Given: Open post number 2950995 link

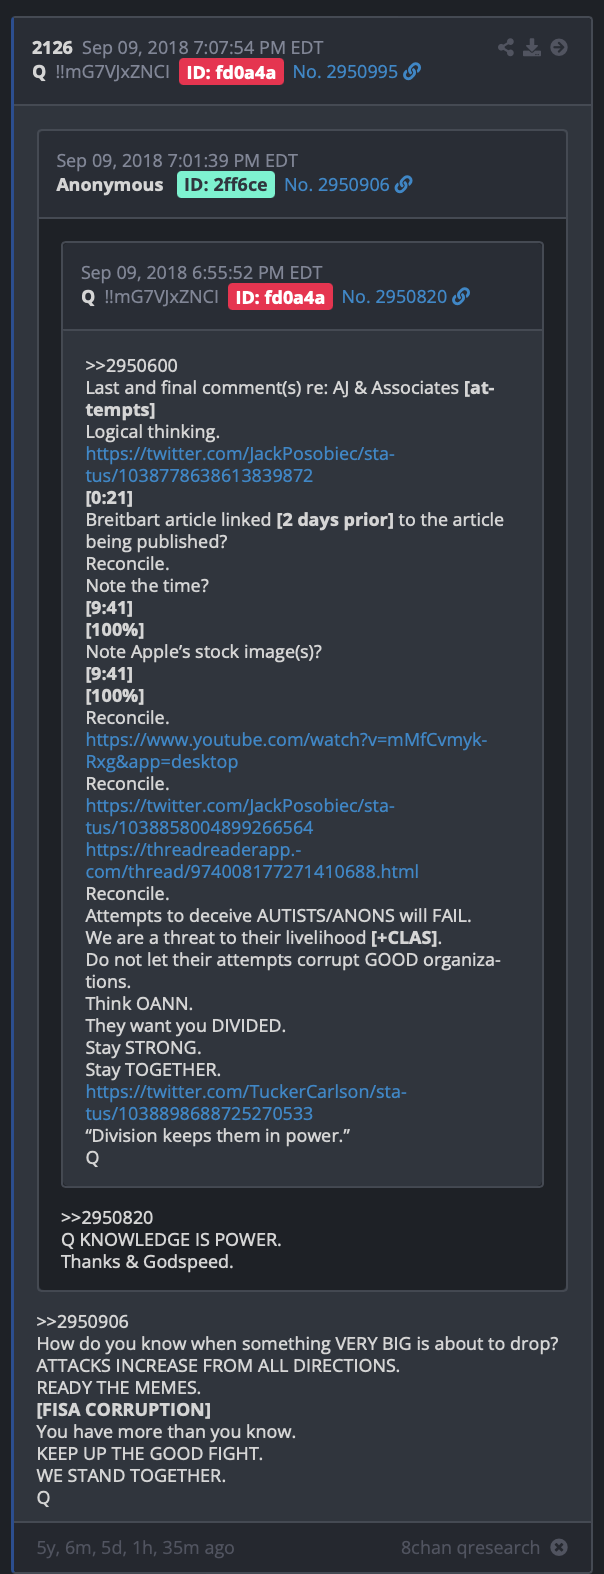Looking at the screenshot, I should click(345, 72).
